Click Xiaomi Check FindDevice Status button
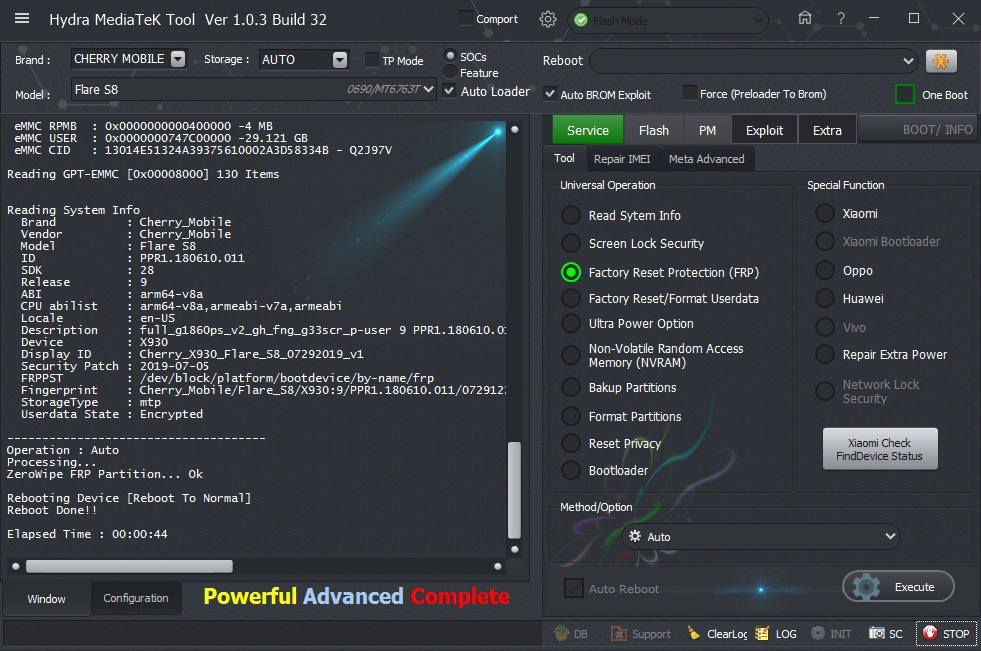 880,449
